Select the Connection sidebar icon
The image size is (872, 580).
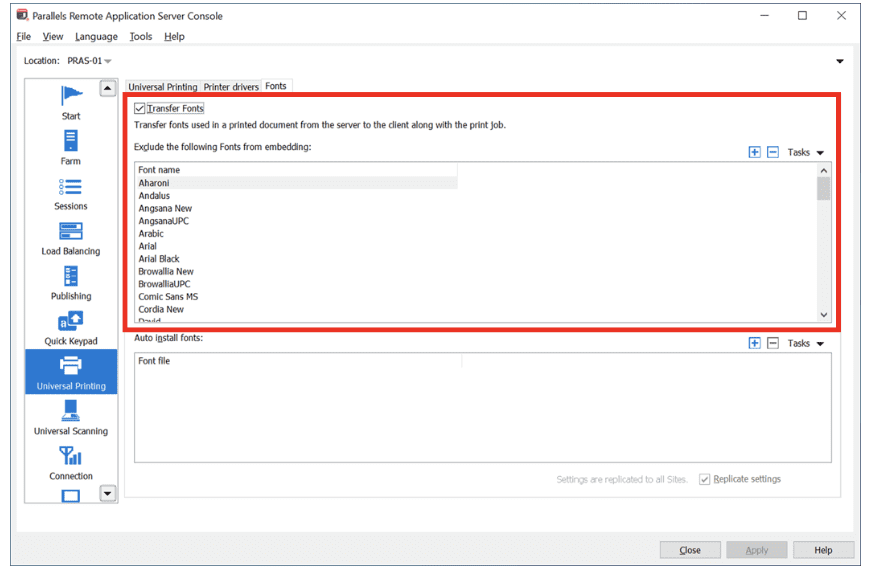click(x=71, y=462)
